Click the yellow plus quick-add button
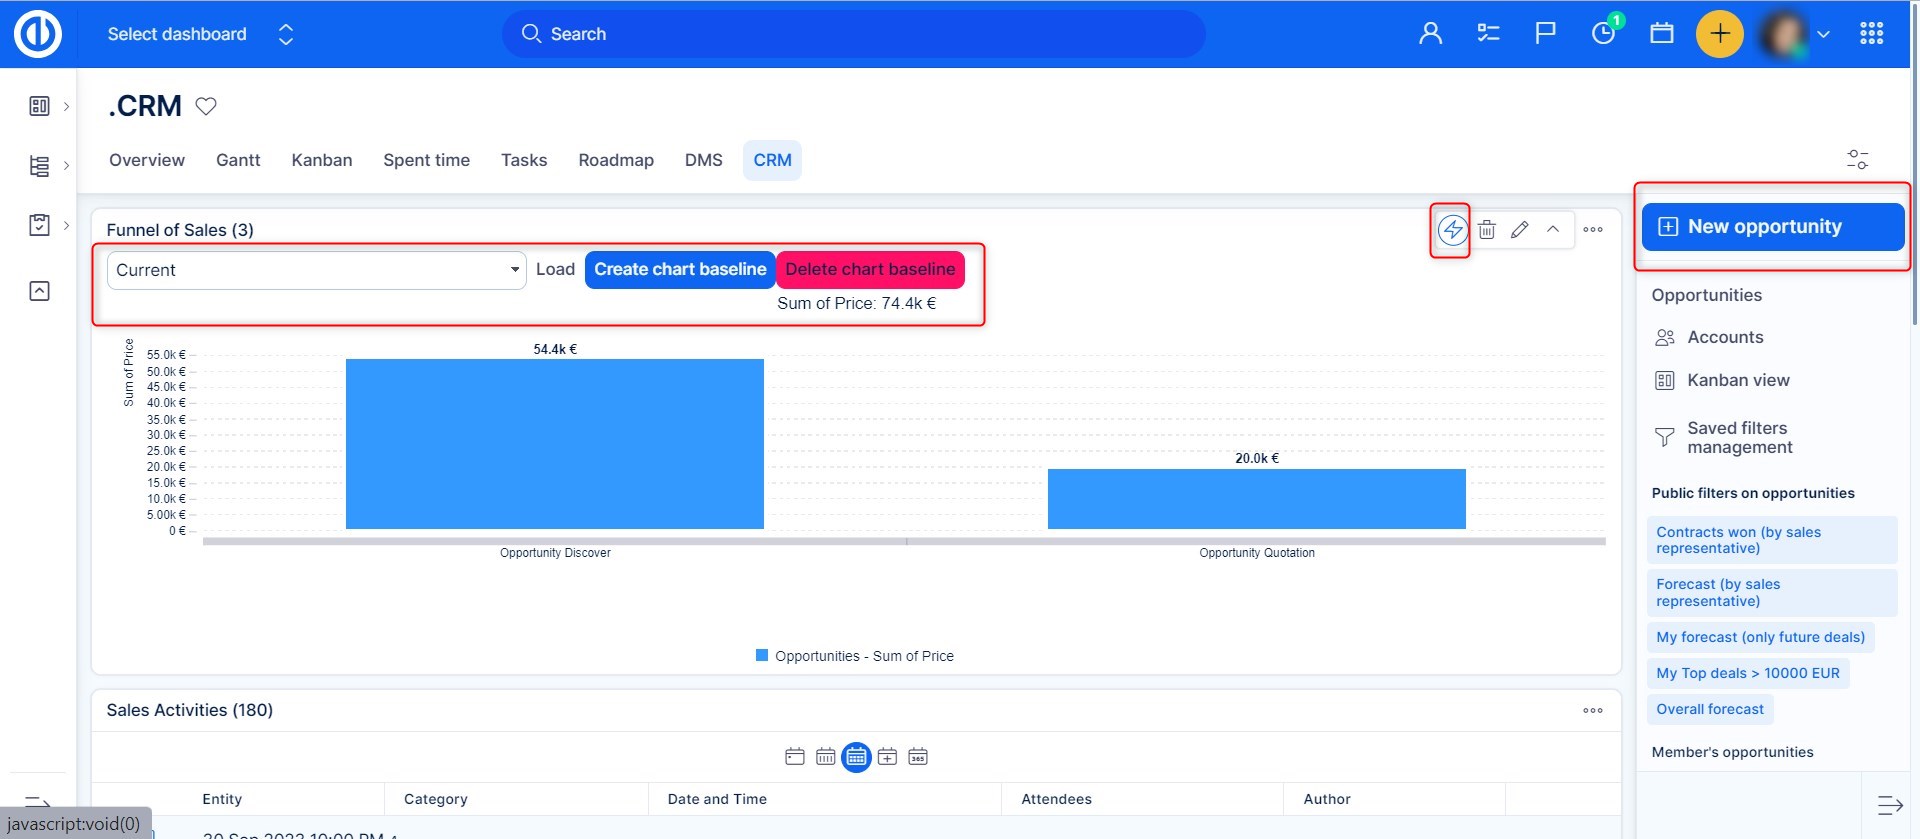Screen dimensions: 1920x839 pos(1719,34)
